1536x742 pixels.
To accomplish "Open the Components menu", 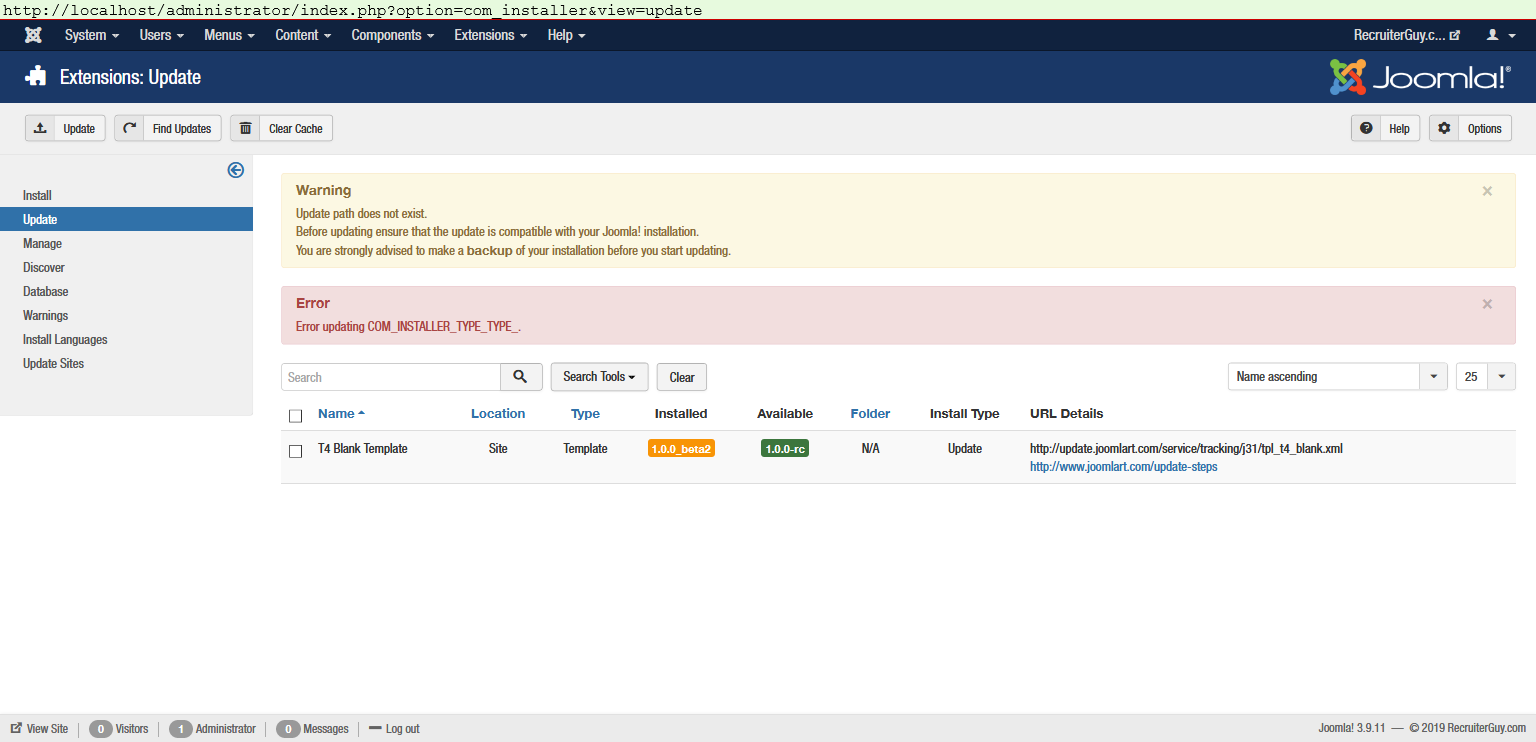I will point(392,35).
